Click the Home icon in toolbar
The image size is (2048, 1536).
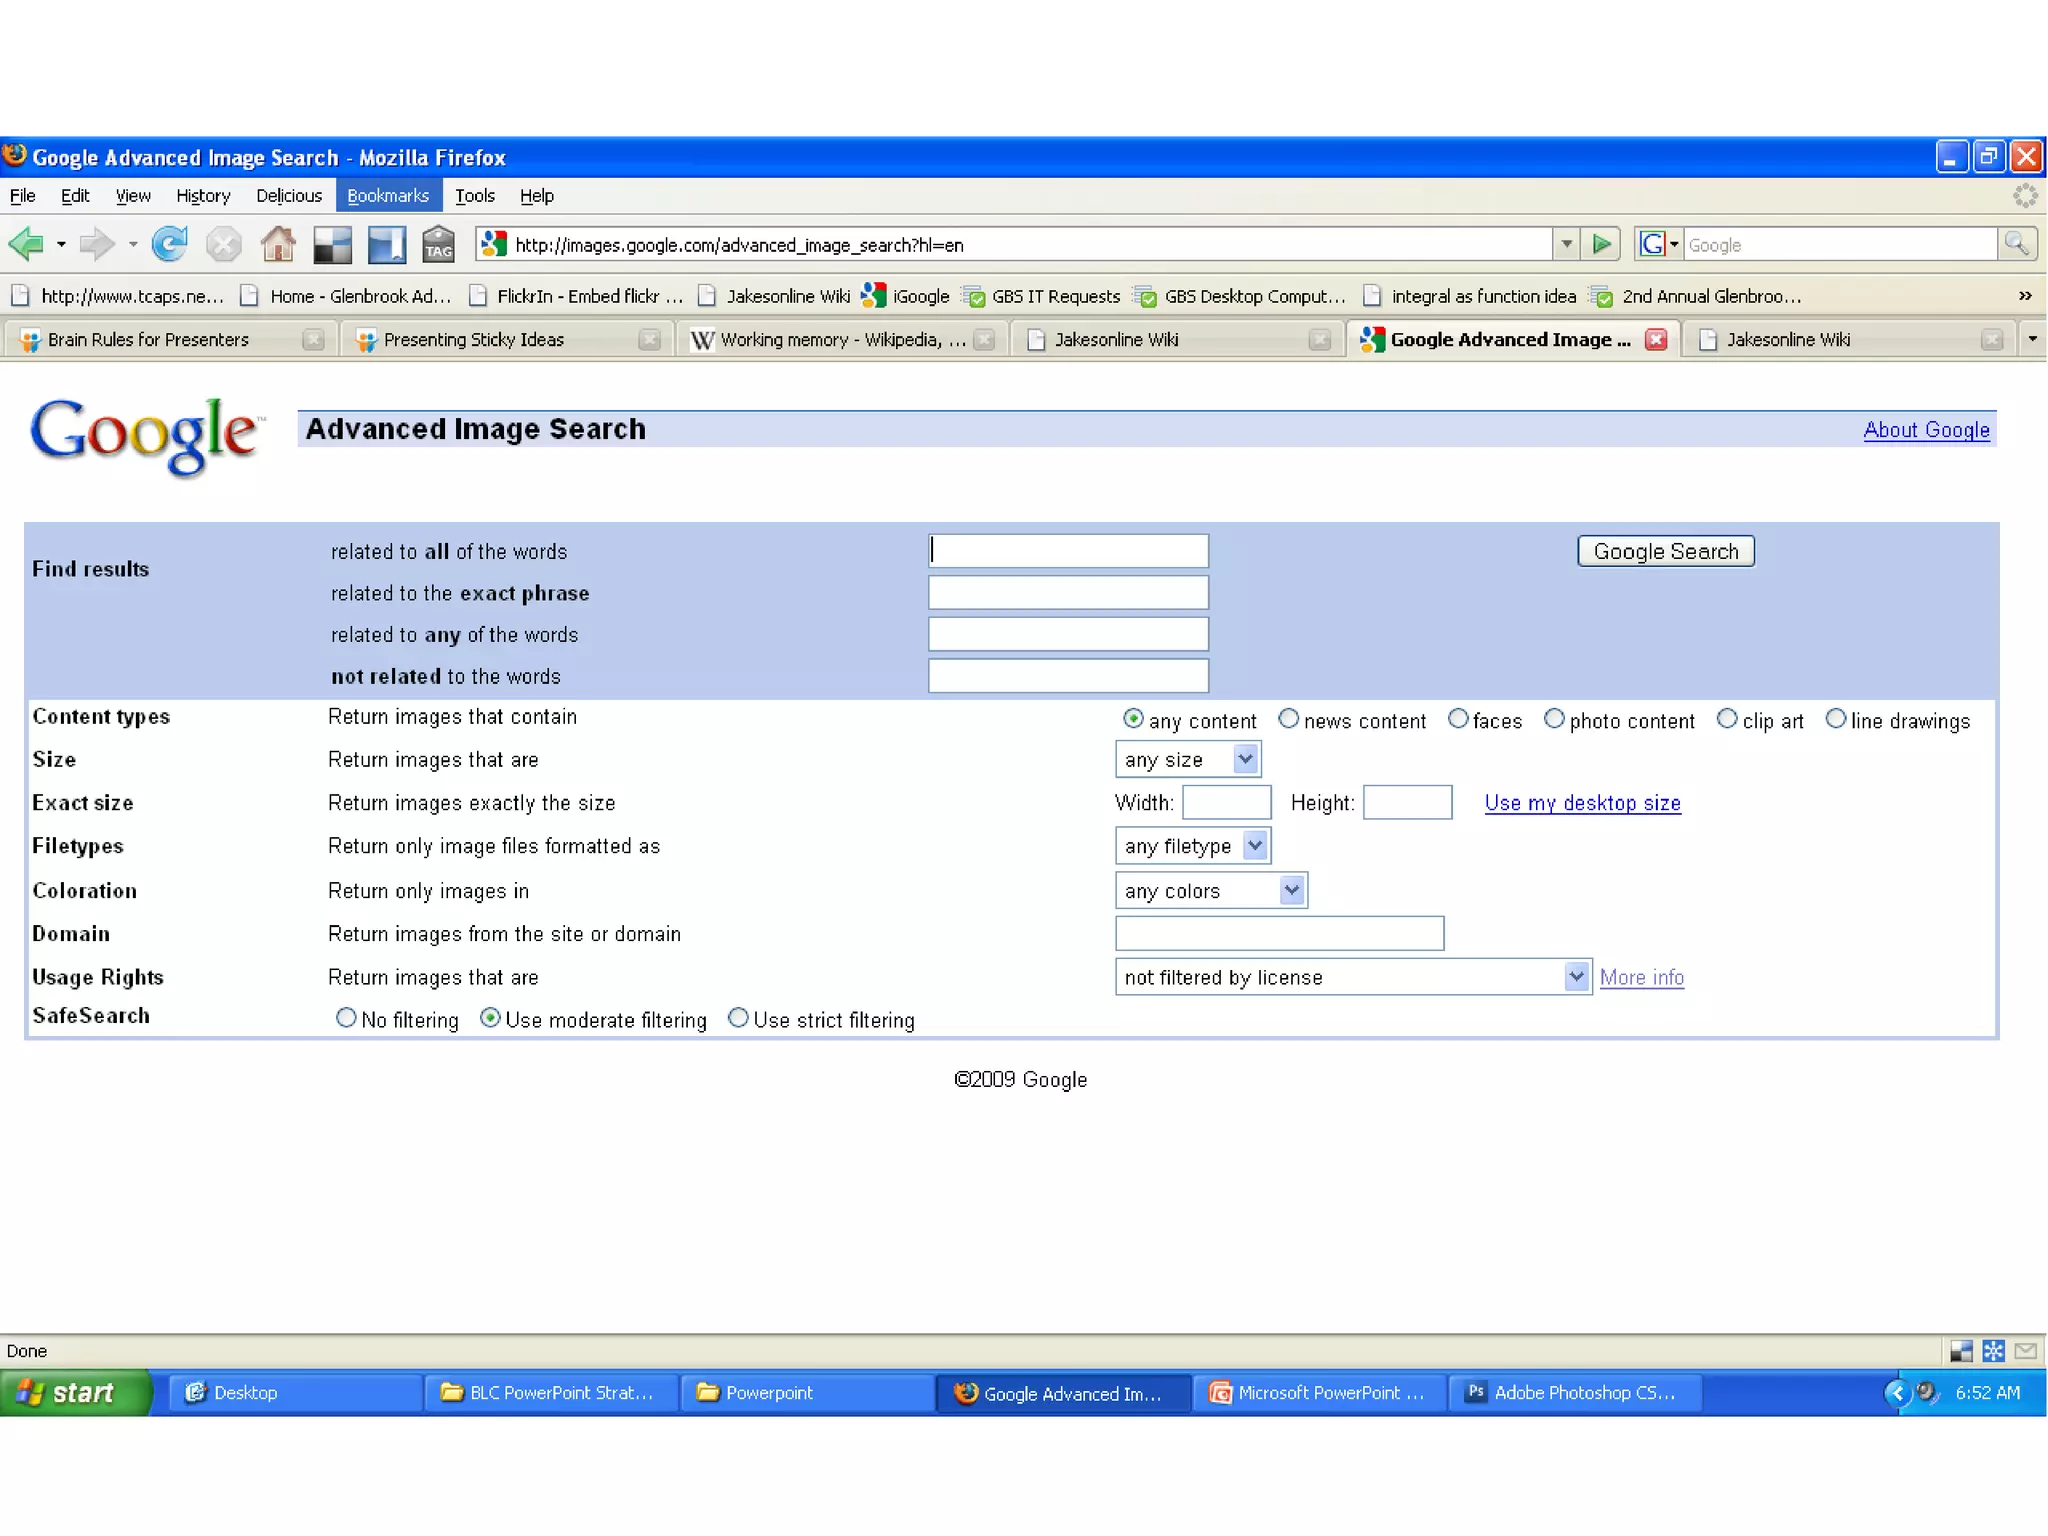(x=278, y=244)
